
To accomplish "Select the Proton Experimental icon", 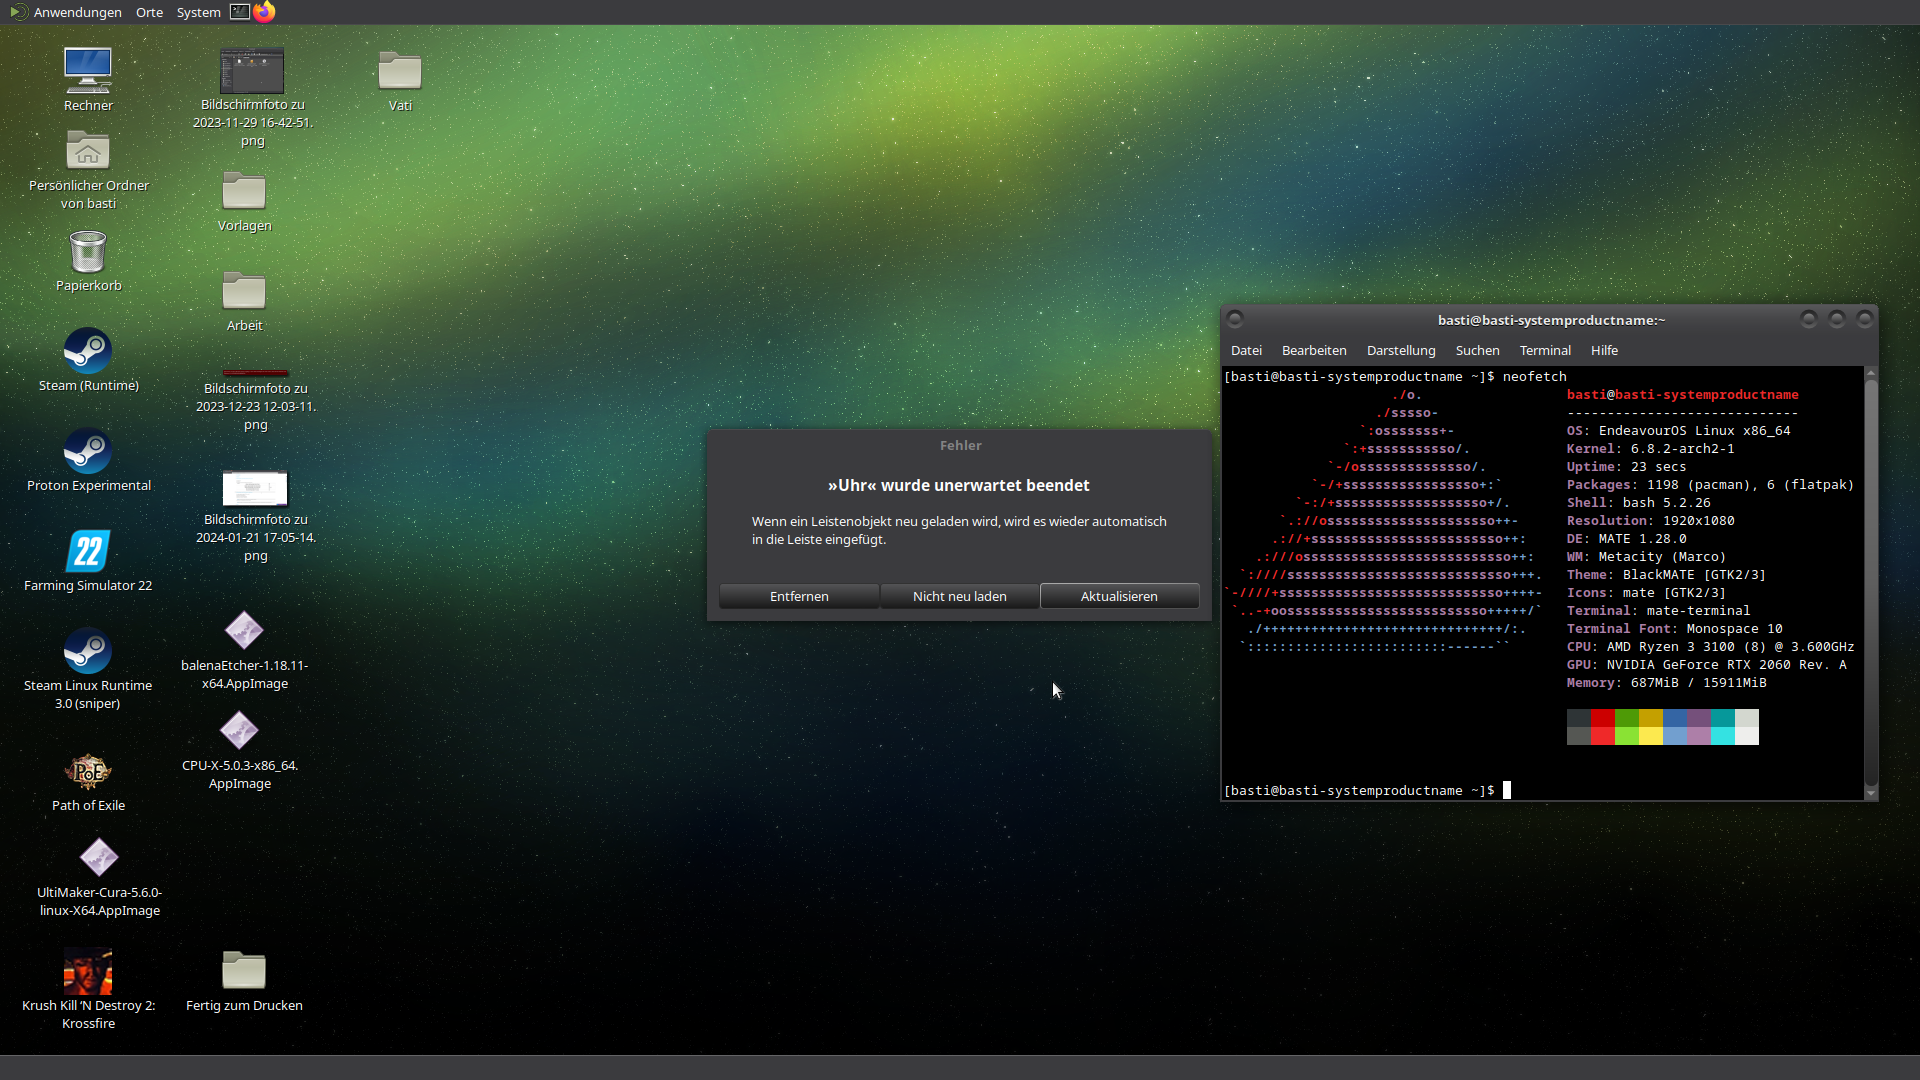I will coord(88,452).
